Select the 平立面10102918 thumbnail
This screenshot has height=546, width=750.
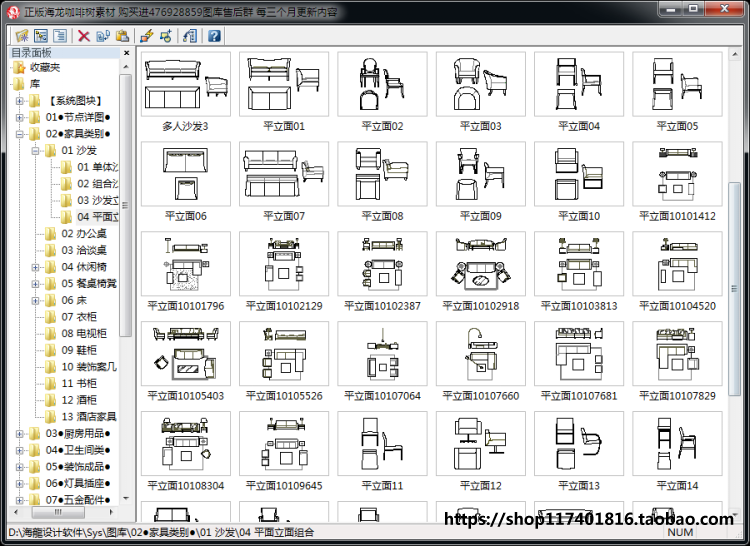coord(481,272)
